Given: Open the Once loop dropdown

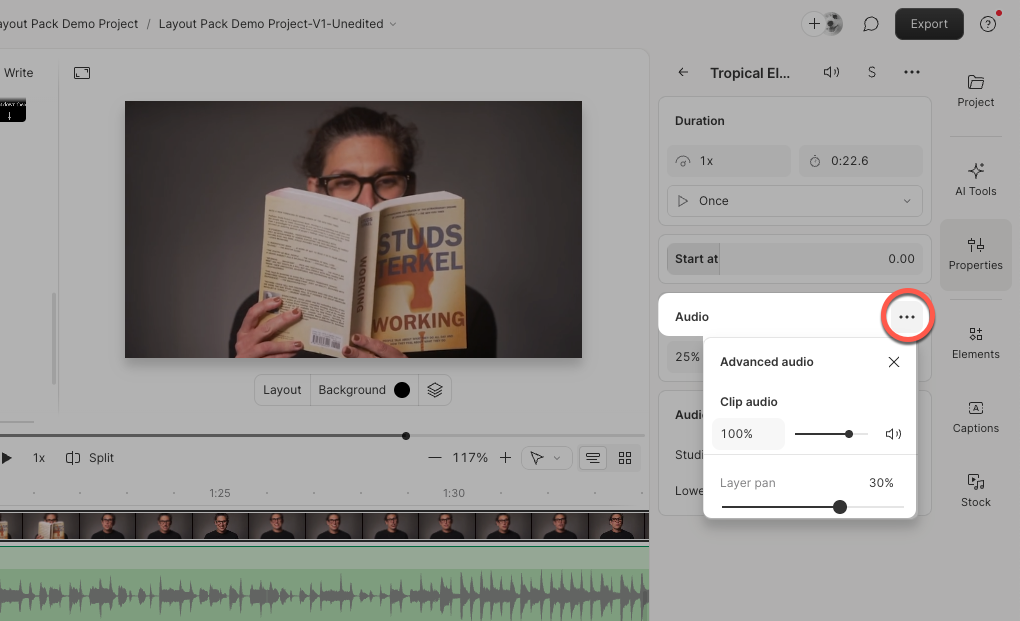Looking at the screenshot, I should [x=793, y=200].
